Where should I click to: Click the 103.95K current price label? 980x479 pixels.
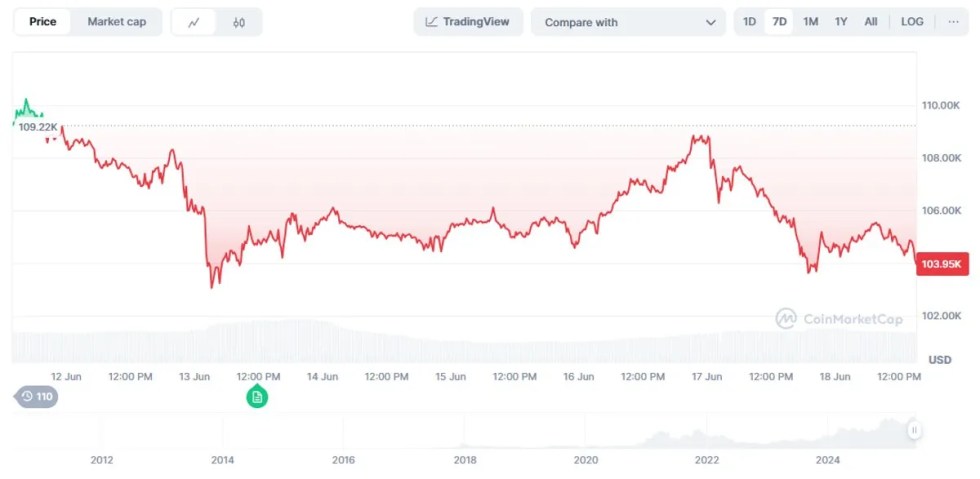click(941, 264)
